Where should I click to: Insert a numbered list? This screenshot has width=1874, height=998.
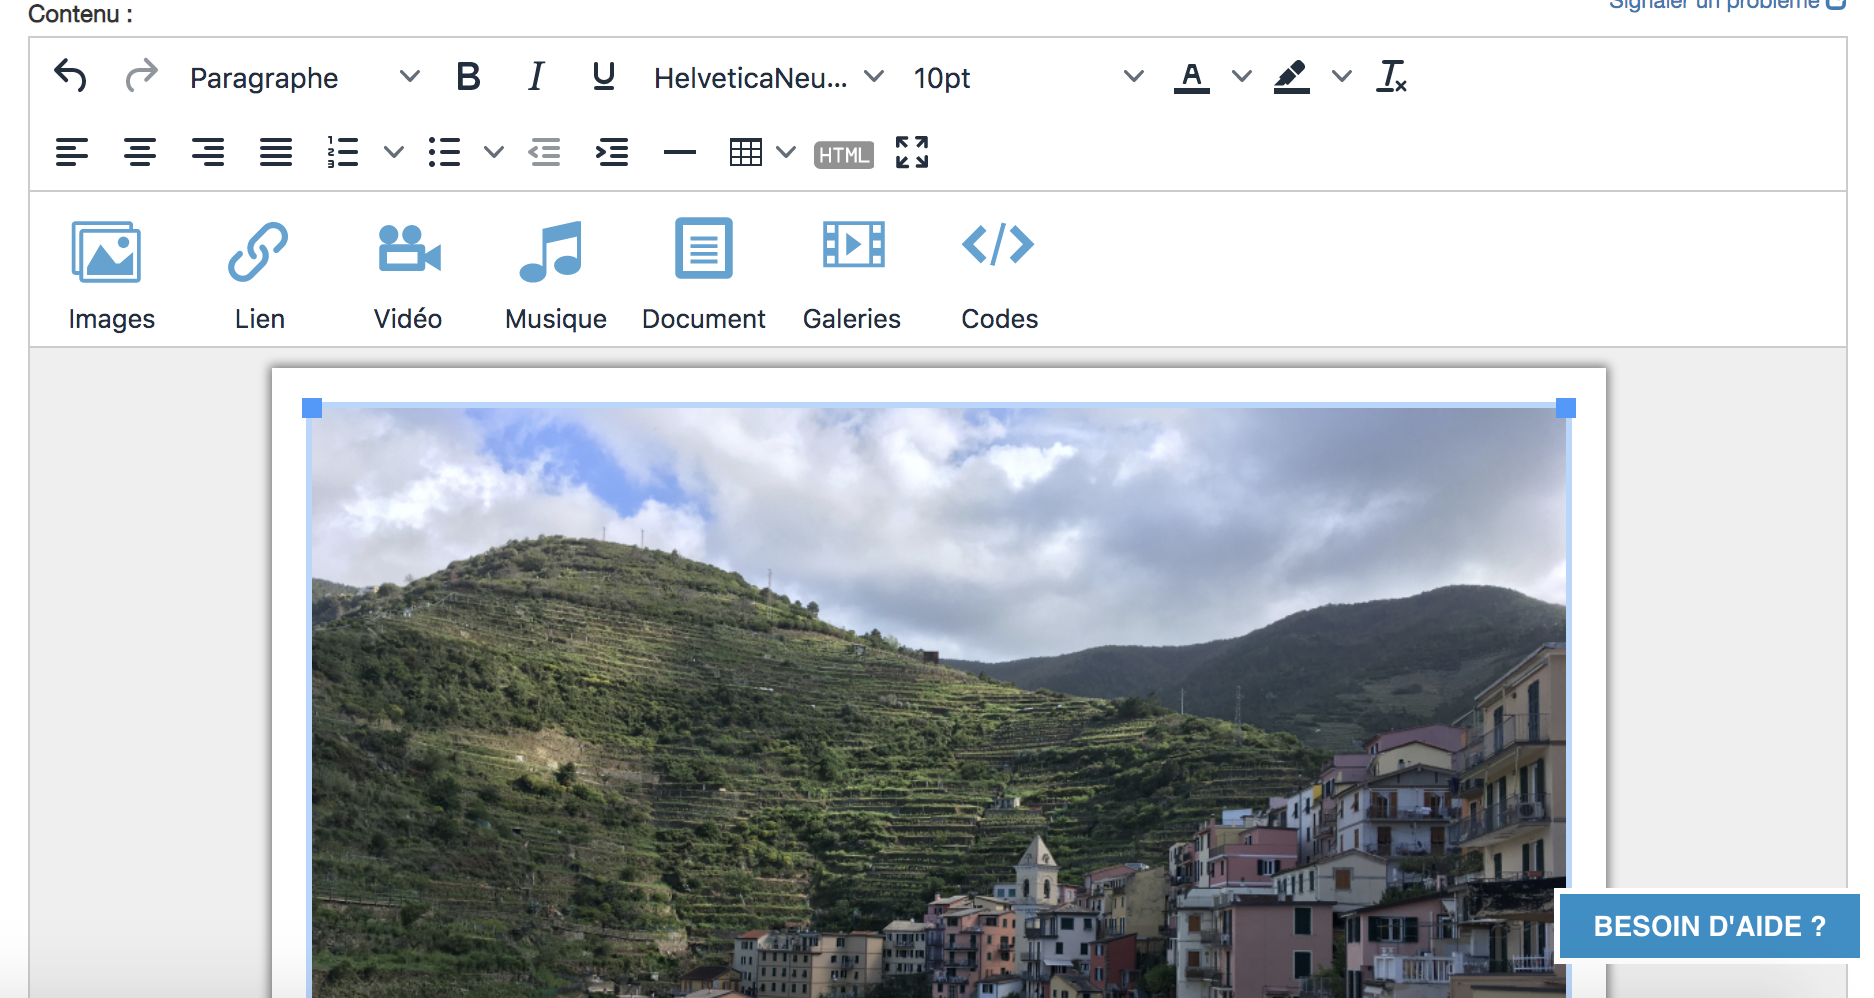tap(343, 152)
